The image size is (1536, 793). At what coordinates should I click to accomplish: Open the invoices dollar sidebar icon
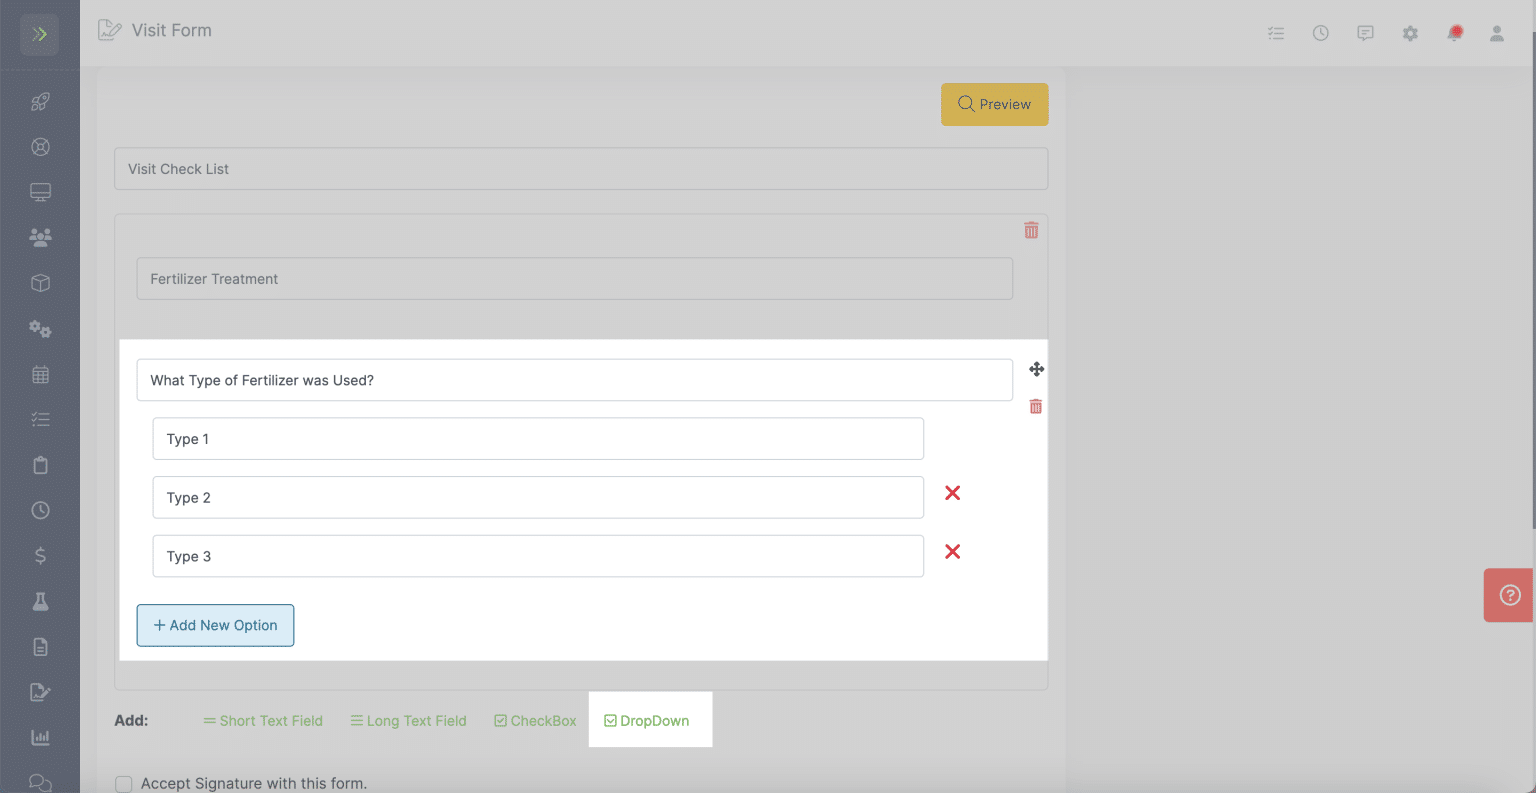pyautogui.click(x=40, y=556)
